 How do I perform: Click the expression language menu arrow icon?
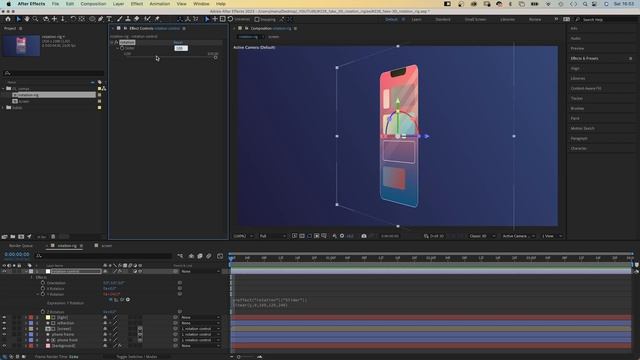[128, 300]
